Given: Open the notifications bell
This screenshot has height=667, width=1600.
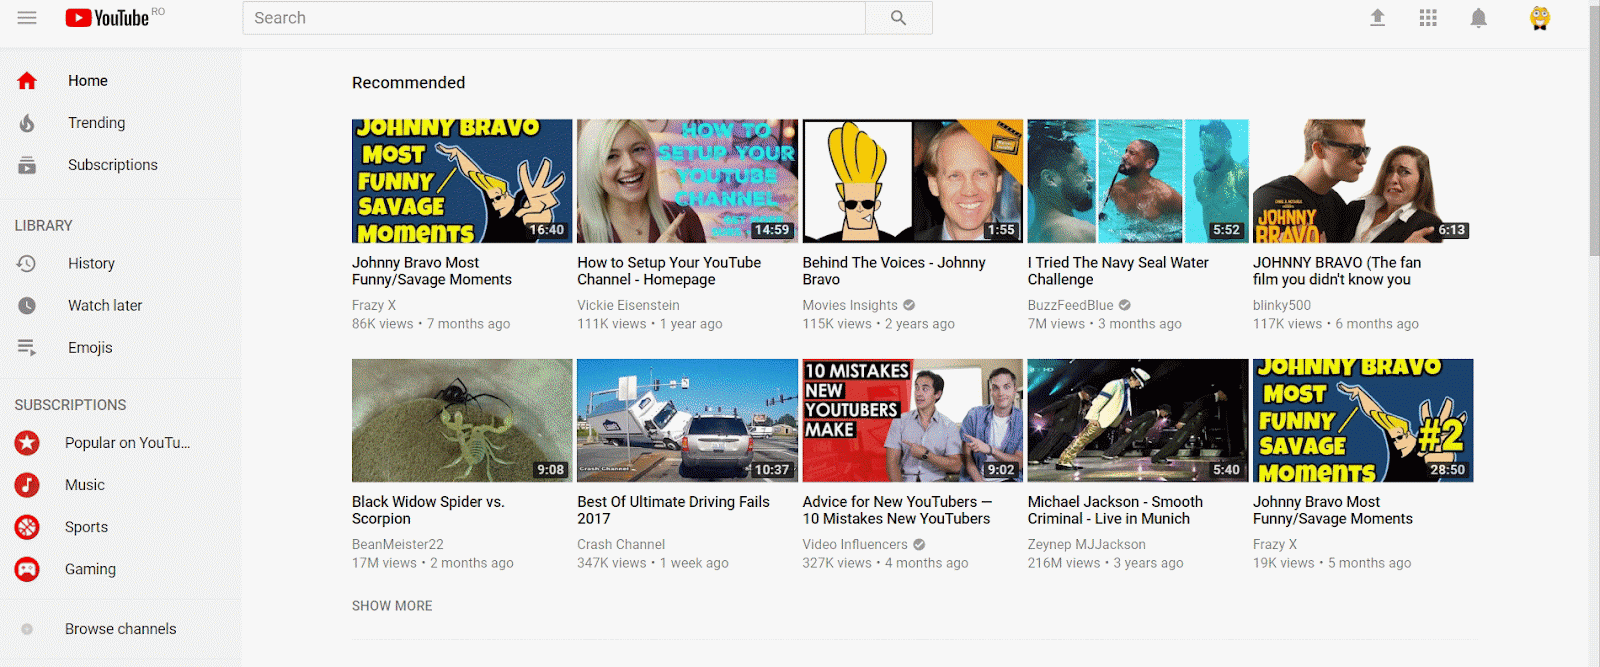Looking at the screenshot, I should (1478, 18).
